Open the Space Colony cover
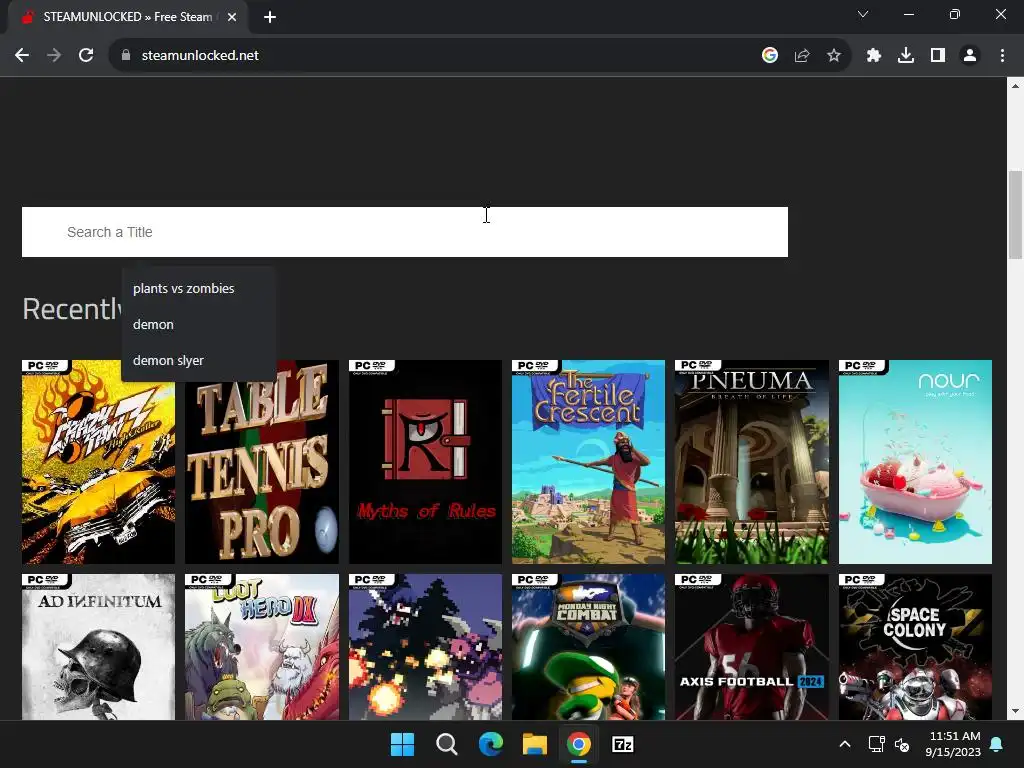 915,647
